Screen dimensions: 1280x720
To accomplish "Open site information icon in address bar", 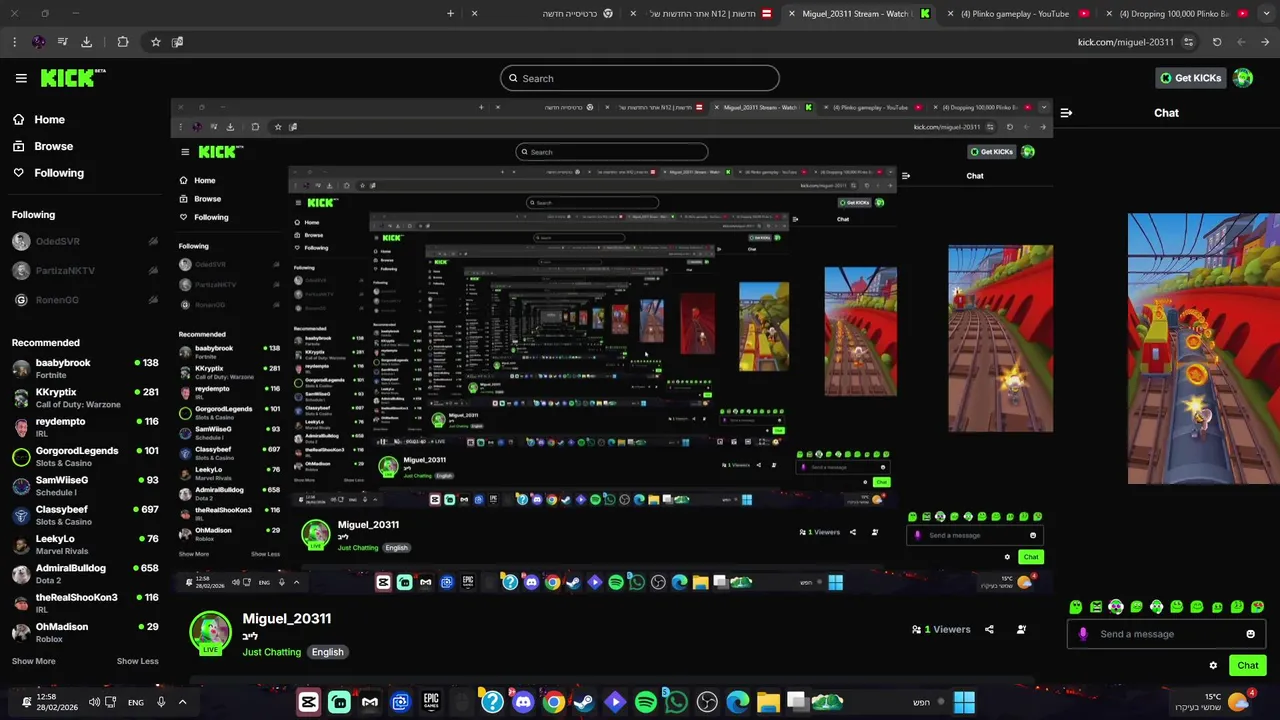I will [1188, 42].
